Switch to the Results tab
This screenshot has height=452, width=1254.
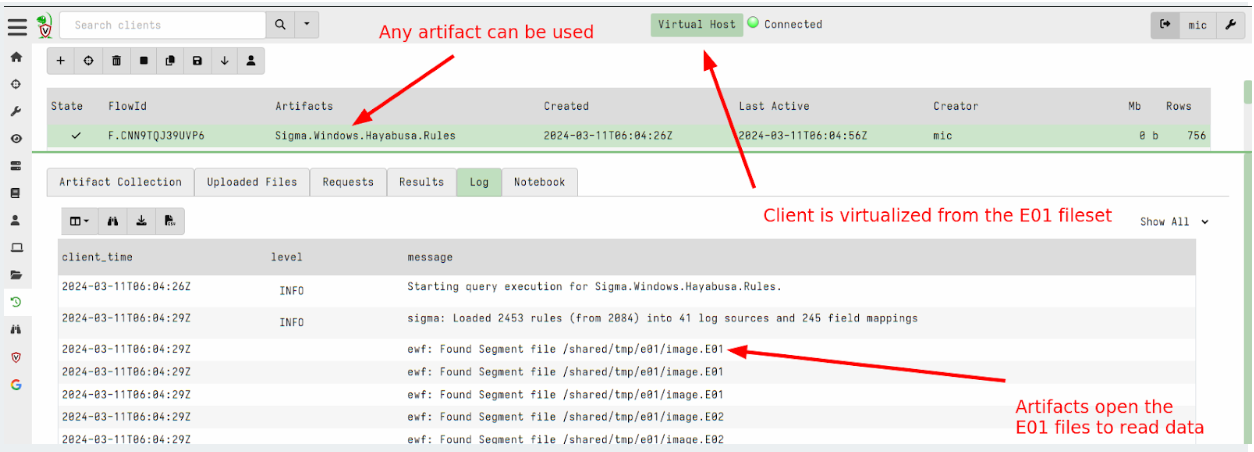421,182
